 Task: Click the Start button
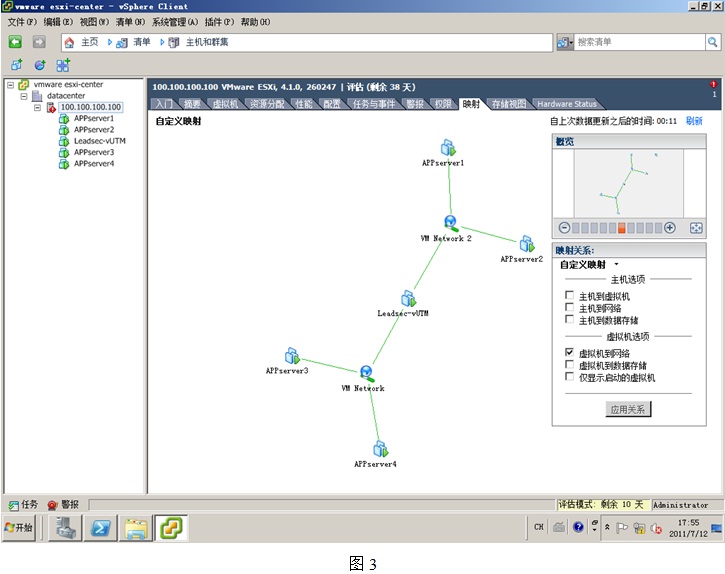tap(18, 528)
